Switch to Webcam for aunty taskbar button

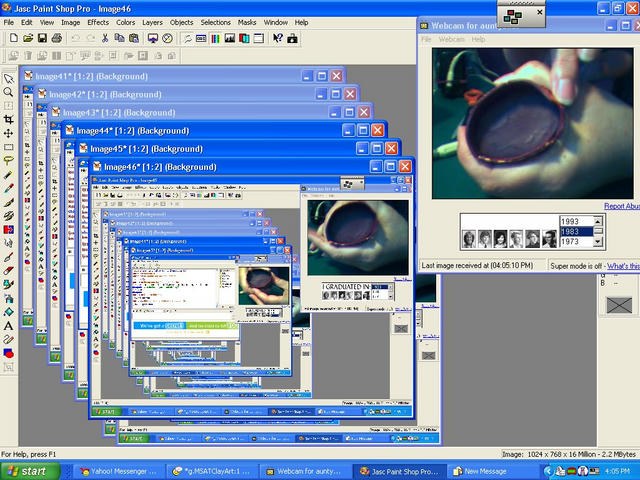point(306,471)
